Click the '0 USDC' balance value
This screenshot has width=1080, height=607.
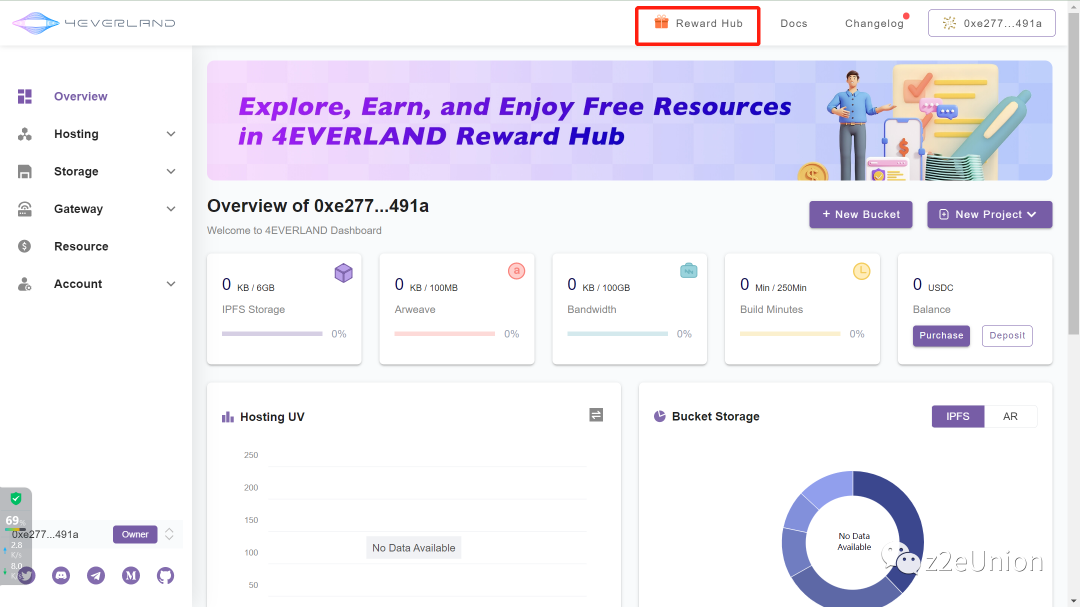[933, 285]
